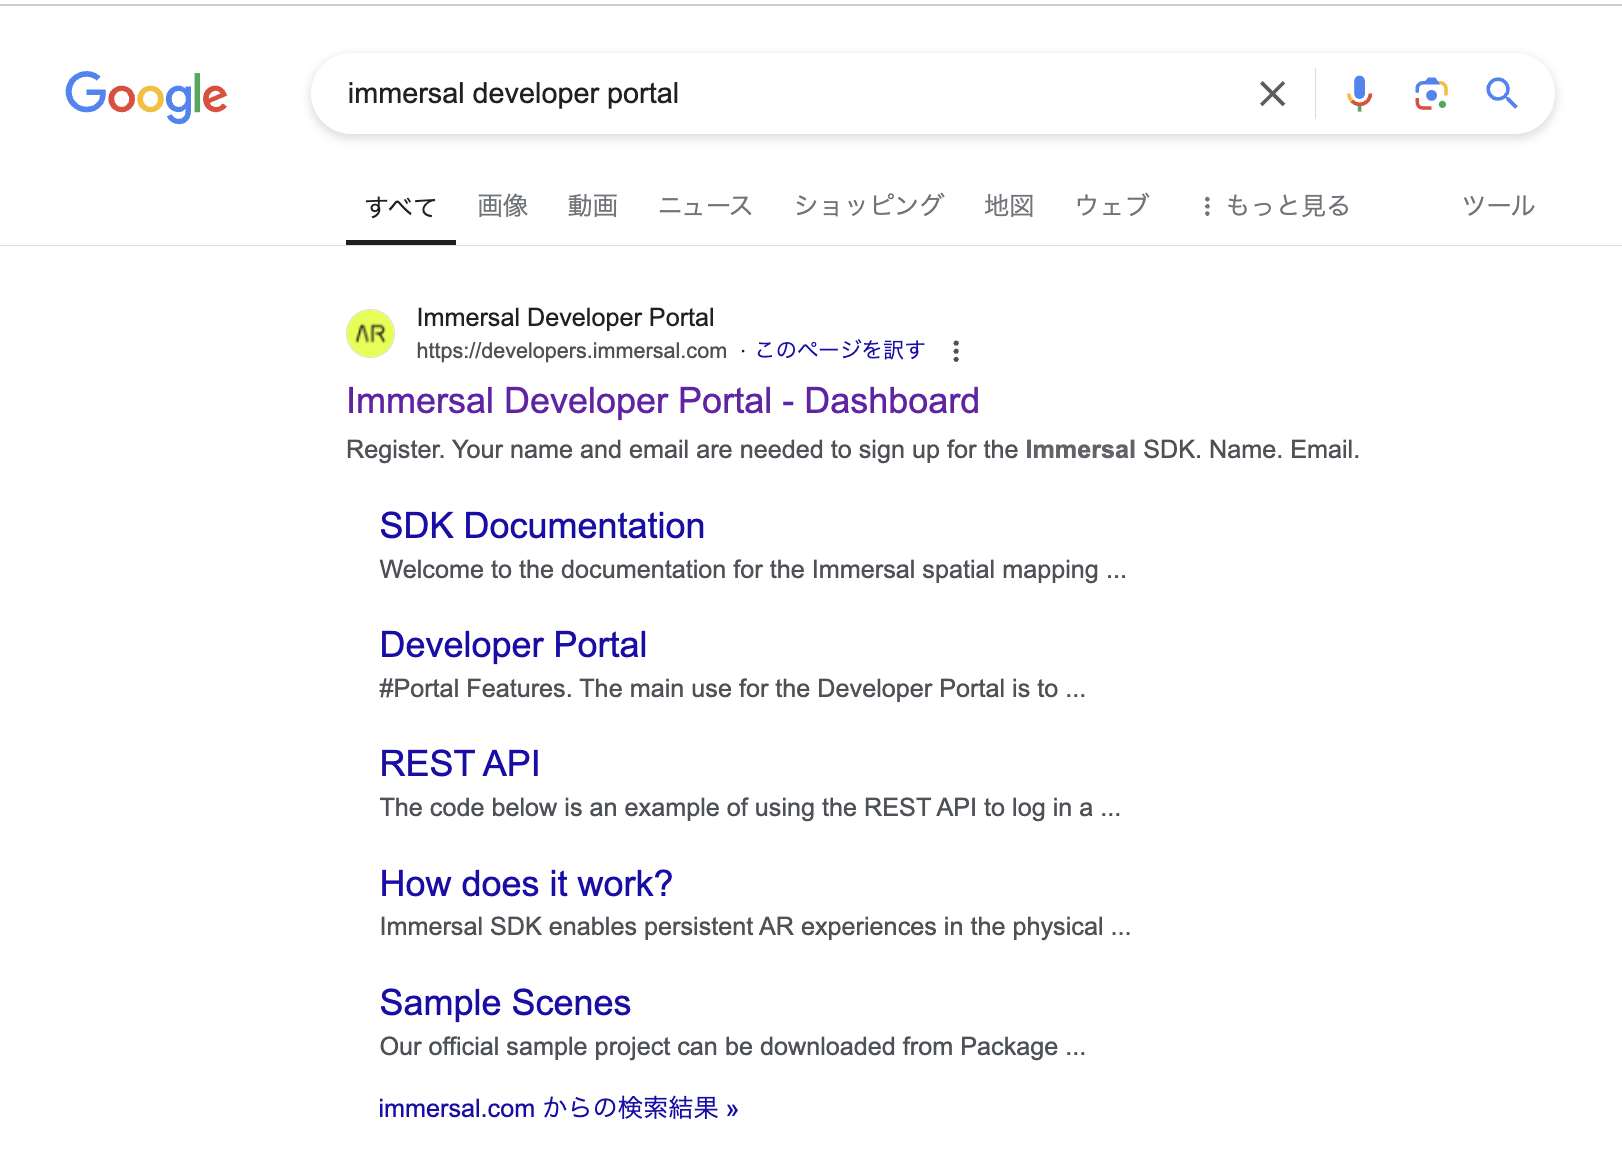
Task: Click 'Immersal SDK enables persistent AR' snippet
Action: pyautogui.click(x=755, y=927)
